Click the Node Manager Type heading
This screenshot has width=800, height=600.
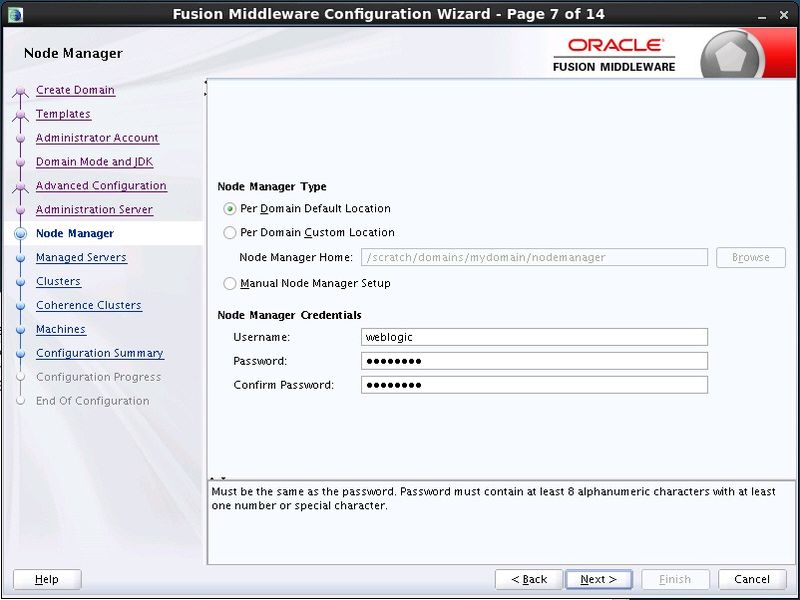pos(272,187)
